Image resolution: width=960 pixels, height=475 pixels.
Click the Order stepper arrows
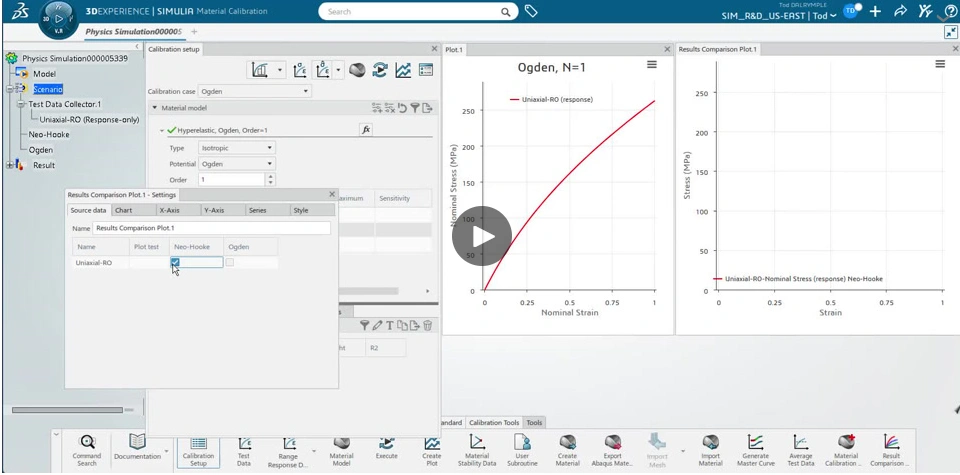(270, 180)
